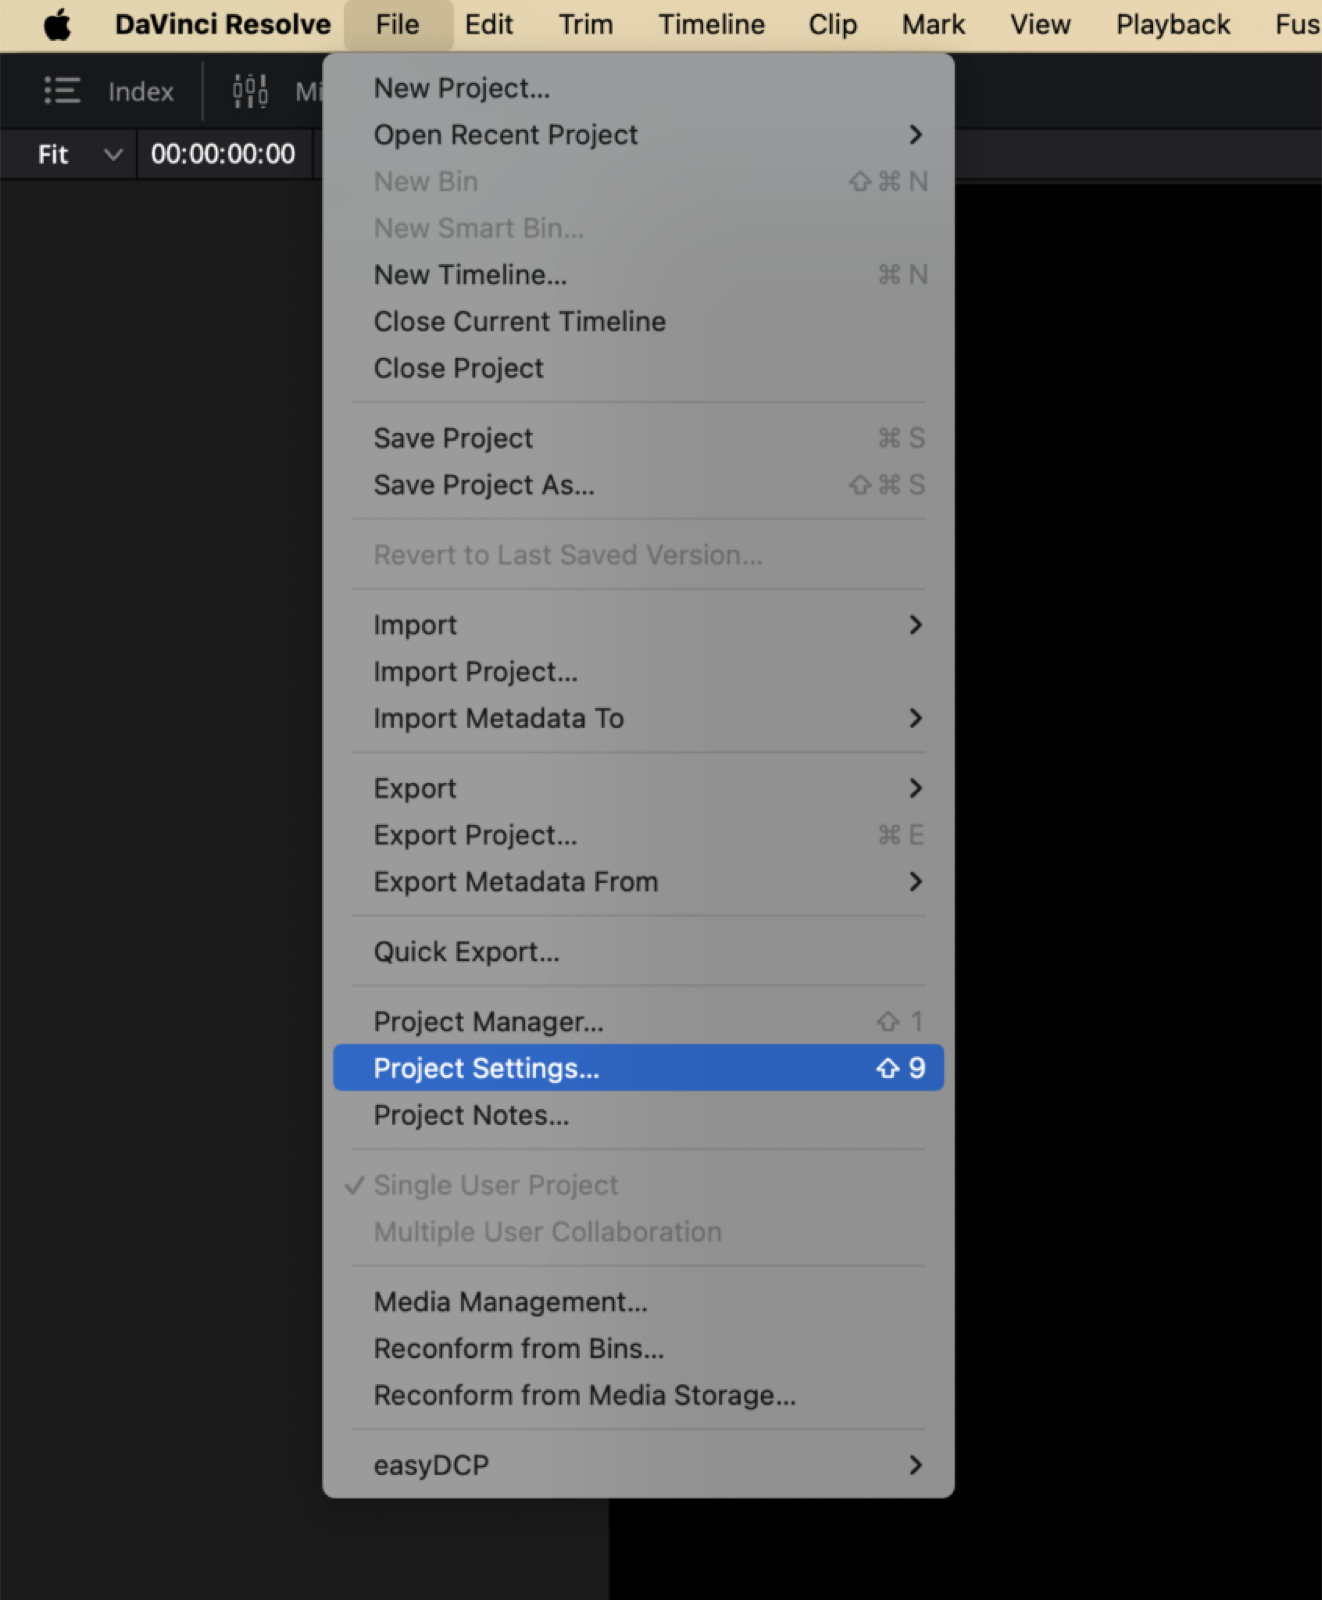Screen dimensions: 1322x1600
Task: Choose Reconform from Media Storage...
Action: coord(638,1395)
